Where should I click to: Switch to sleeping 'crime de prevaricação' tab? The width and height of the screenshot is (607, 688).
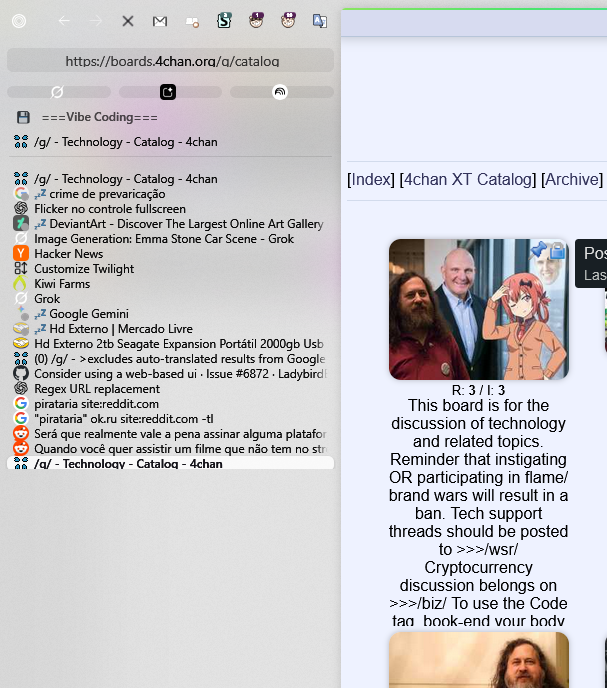click(x=170, y=194)
